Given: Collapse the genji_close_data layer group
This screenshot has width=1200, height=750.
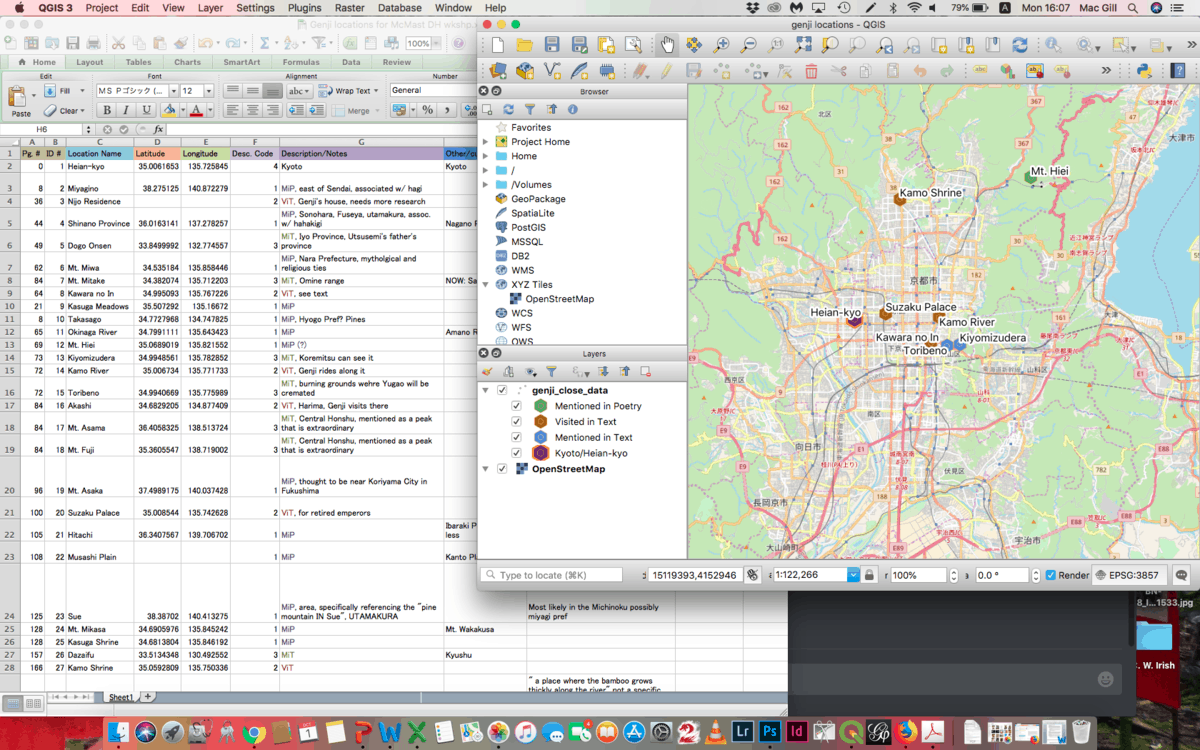Looking at the screenshot, I should (486, 390).
